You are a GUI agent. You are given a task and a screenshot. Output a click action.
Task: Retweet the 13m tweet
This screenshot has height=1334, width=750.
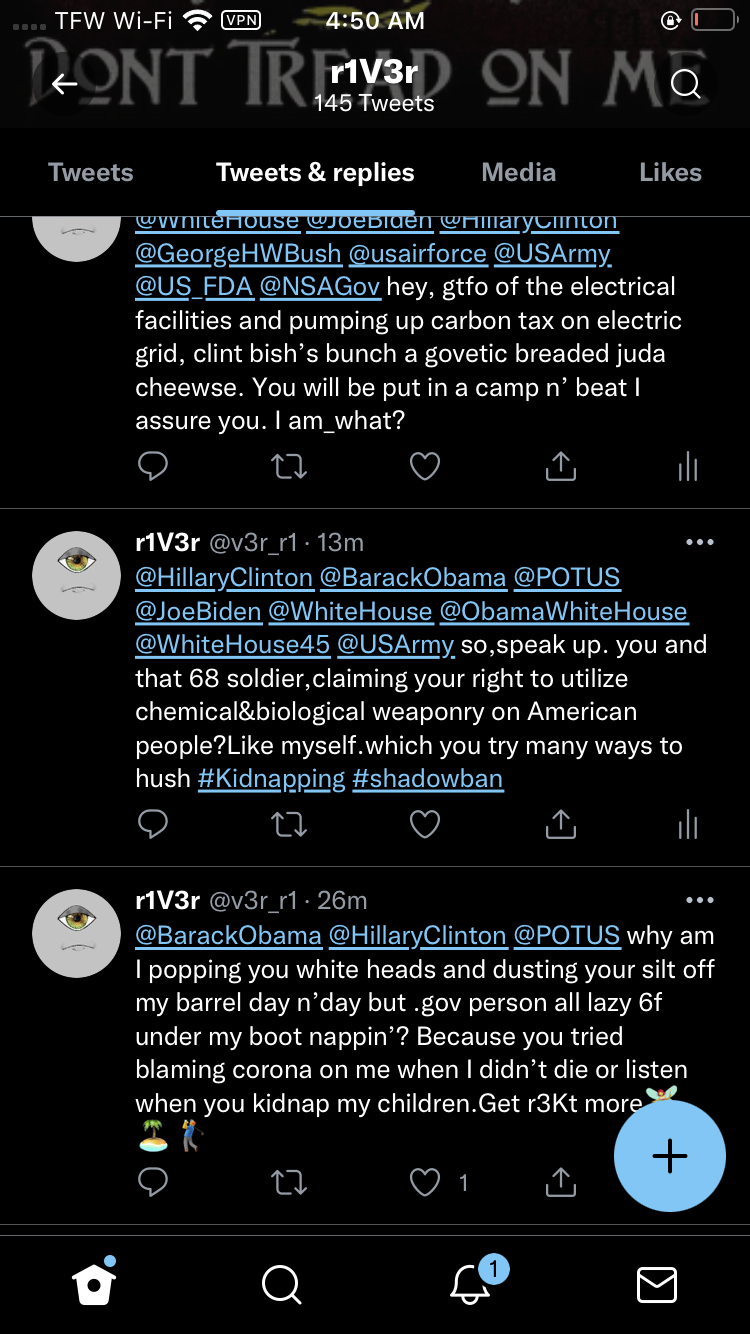coord(290,824)
